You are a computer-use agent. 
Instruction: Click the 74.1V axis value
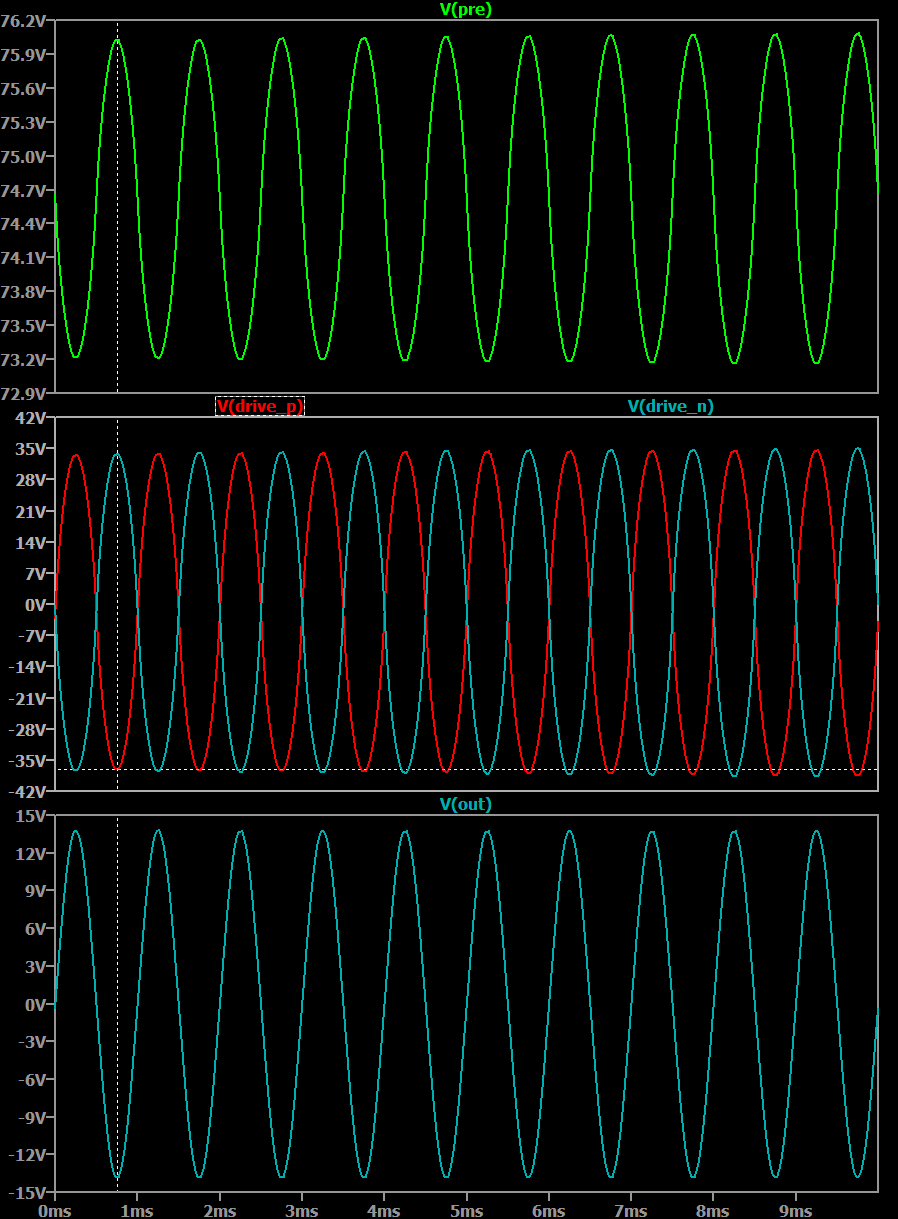tap(22, 258)
